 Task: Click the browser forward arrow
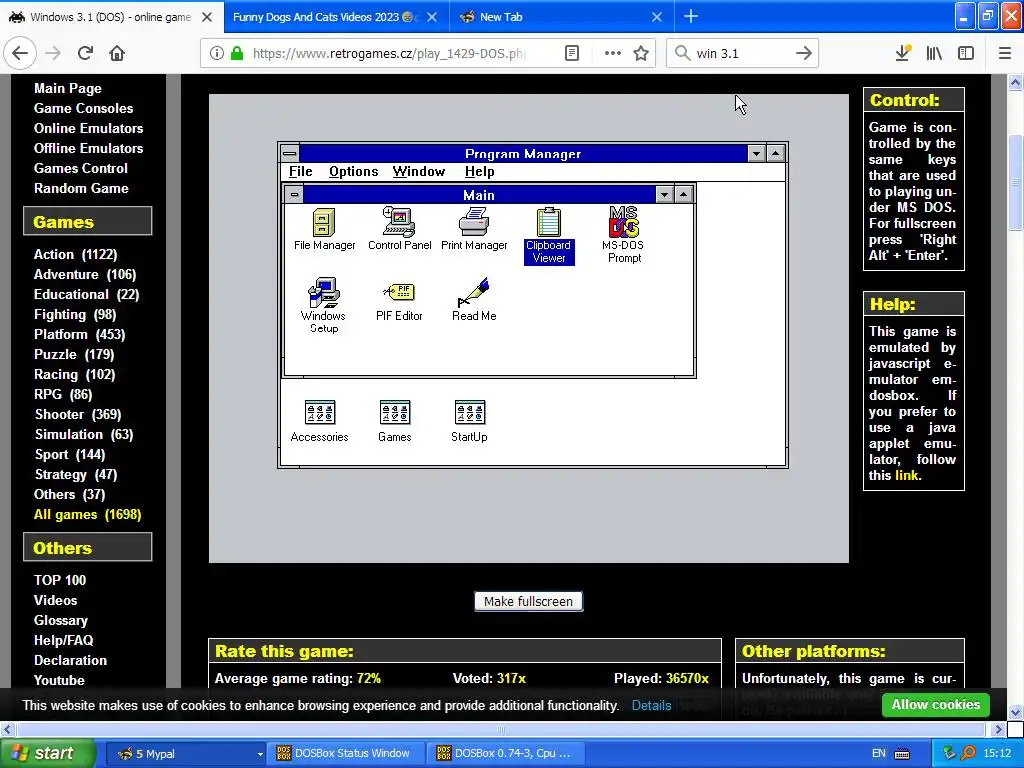(x=54, y=53)
